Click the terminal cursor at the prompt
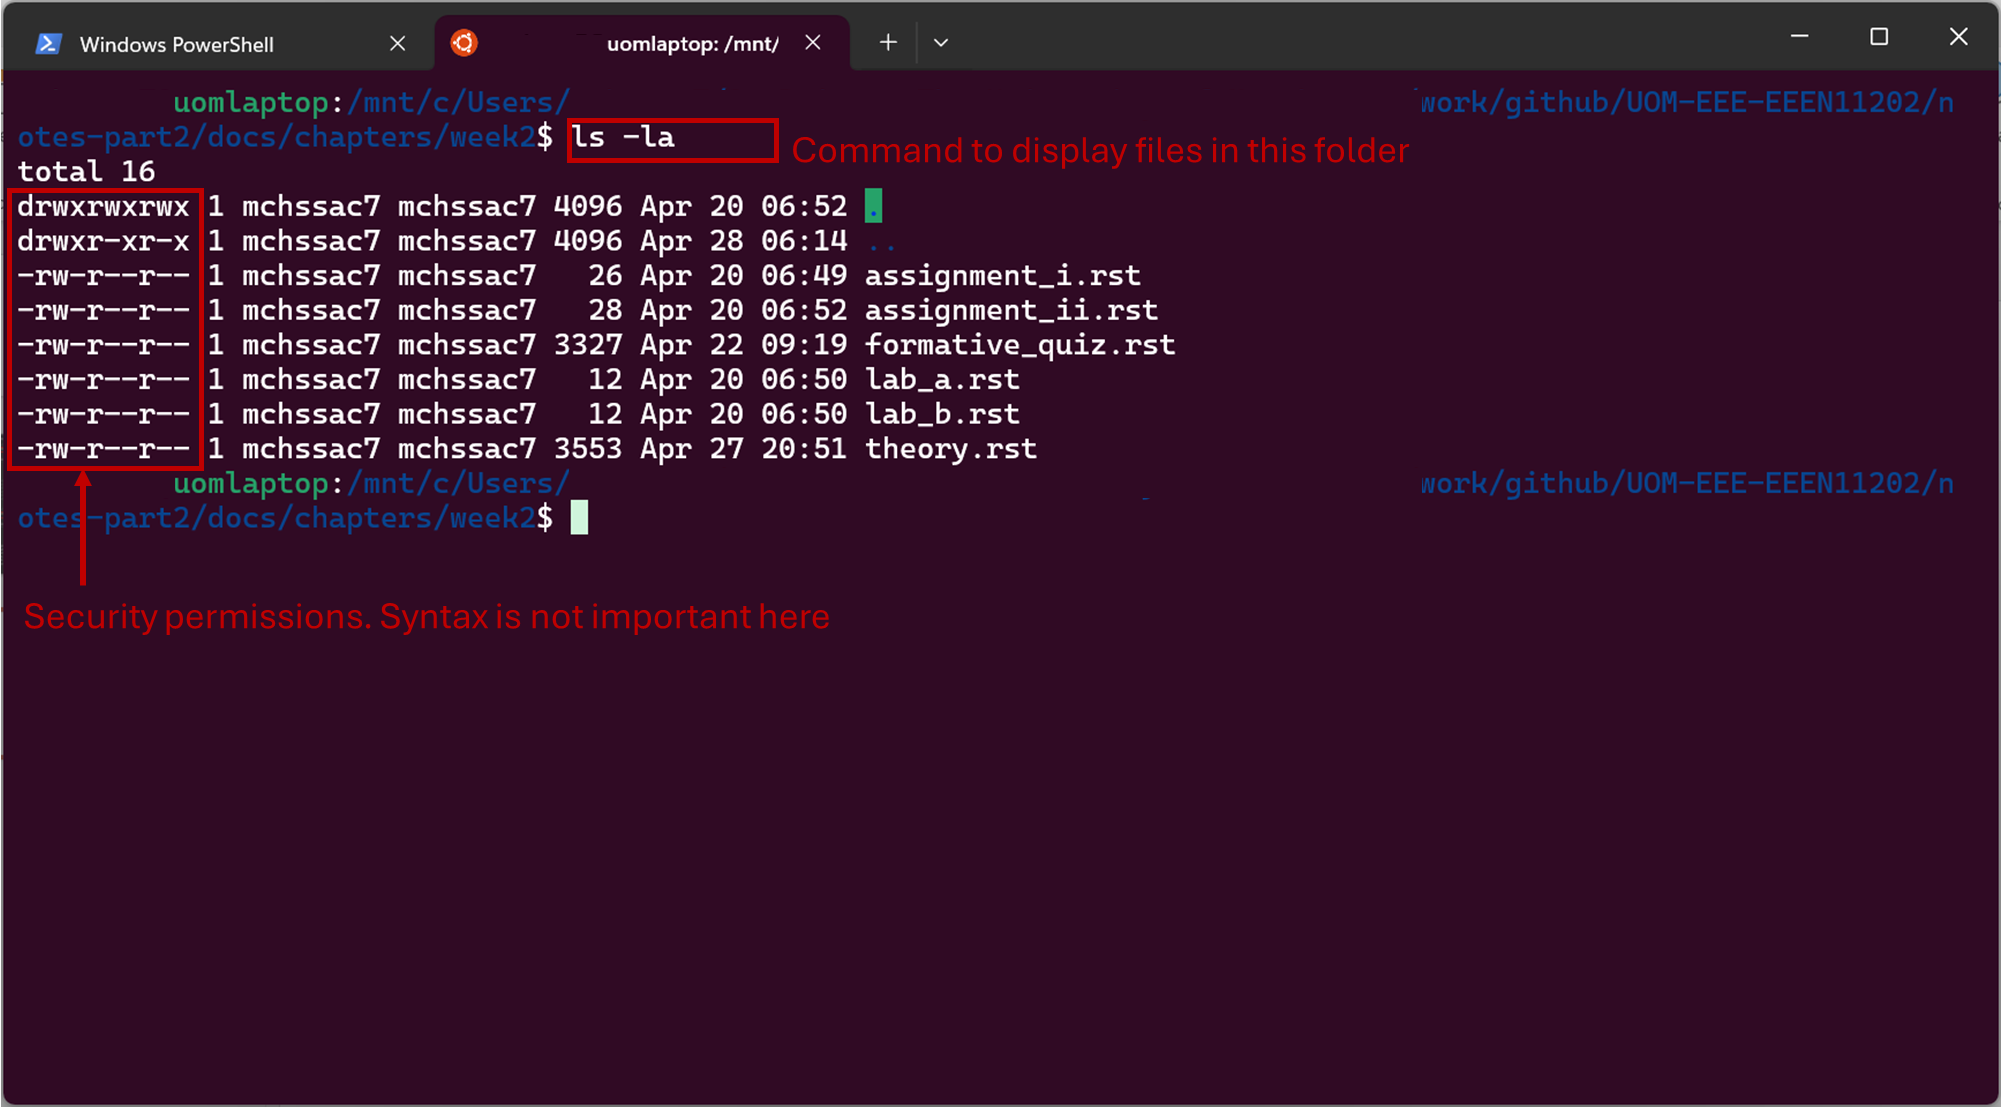 579,518
